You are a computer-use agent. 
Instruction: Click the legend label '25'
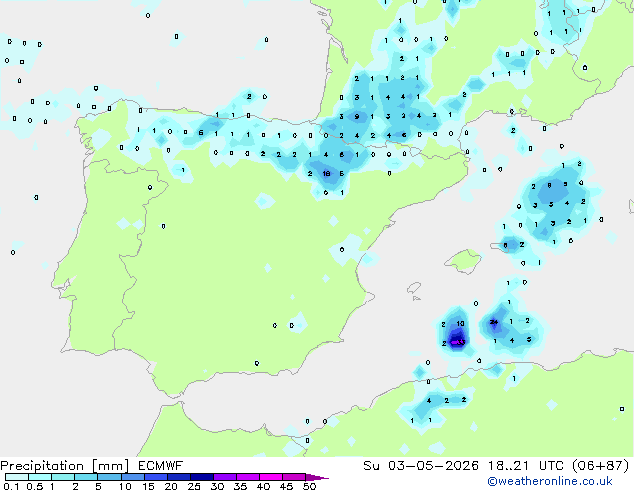click(194, 486)
